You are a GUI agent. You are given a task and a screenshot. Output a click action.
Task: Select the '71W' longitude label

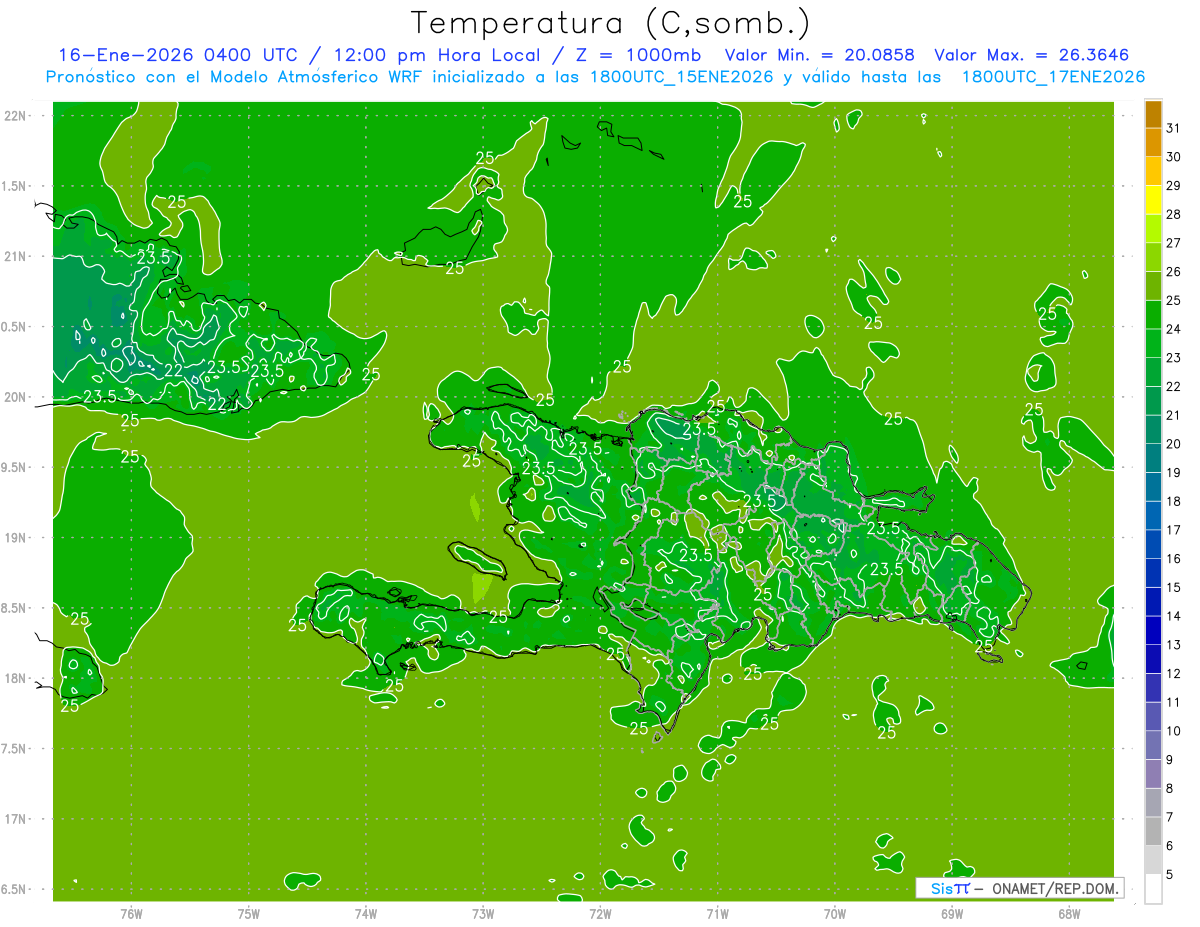717,913
